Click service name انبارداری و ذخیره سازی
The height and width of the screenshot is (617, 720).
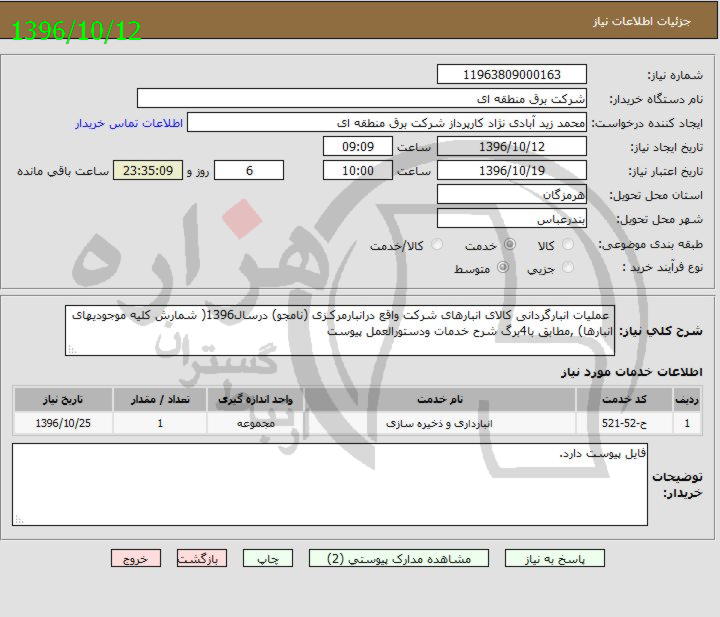439,423
